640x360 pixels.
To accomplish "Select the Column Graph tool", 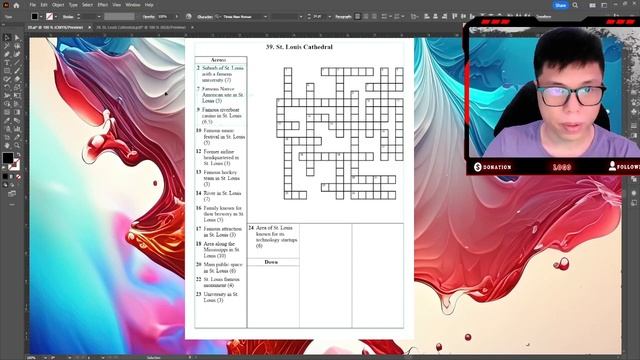I will point(17,129).
